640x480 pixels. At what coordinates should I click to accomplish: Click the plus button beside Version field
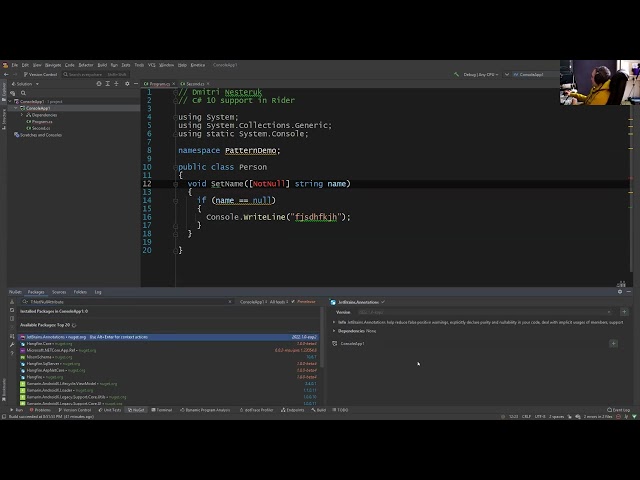(624, 312)
